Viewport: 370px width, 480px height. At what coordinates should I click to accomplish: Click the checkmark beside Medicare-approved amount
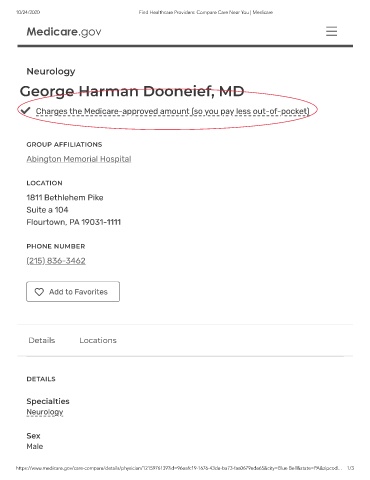click(x=25, y=110)
